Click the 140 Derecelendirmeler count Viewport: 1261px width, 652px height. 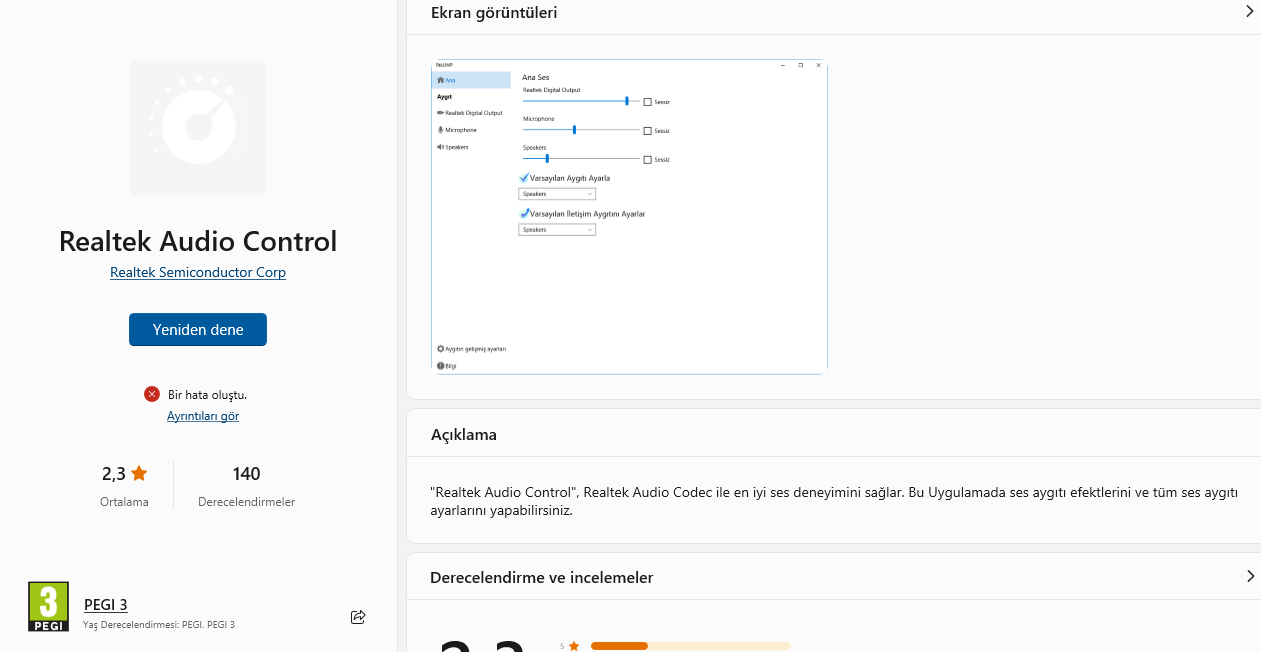(x=246, y=474)
